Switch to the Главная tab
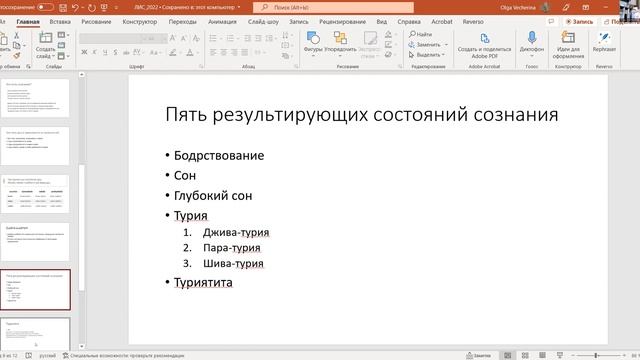 pyautogui.click(x=28, y=22)
